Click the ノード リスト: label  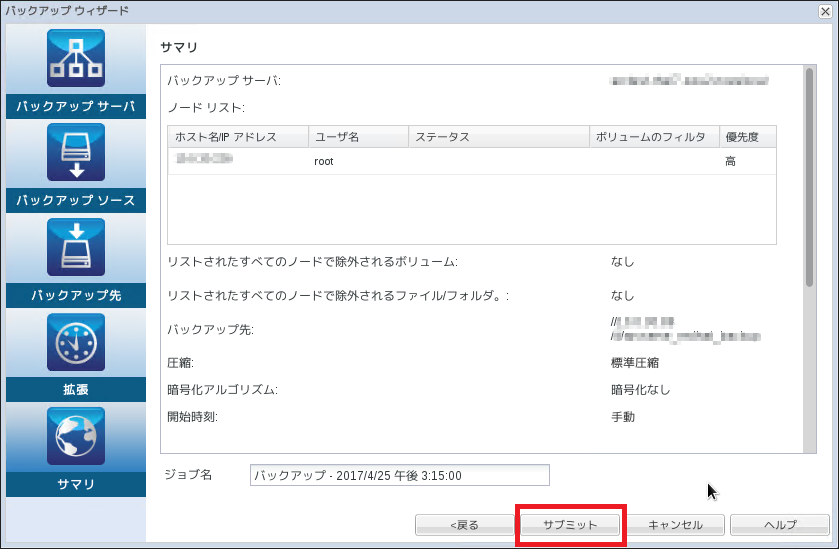(x=207, y=108)
